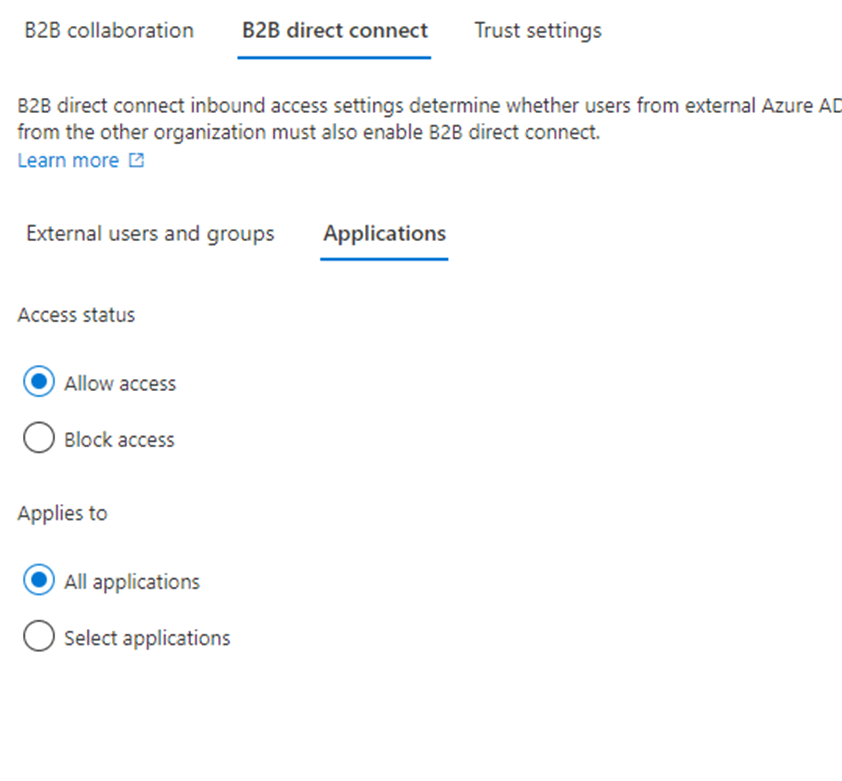Image resolution: width=842 pixels, height=781 pixels.
Task: Select the B2B direct connect tab
Action: coord(334,30)
